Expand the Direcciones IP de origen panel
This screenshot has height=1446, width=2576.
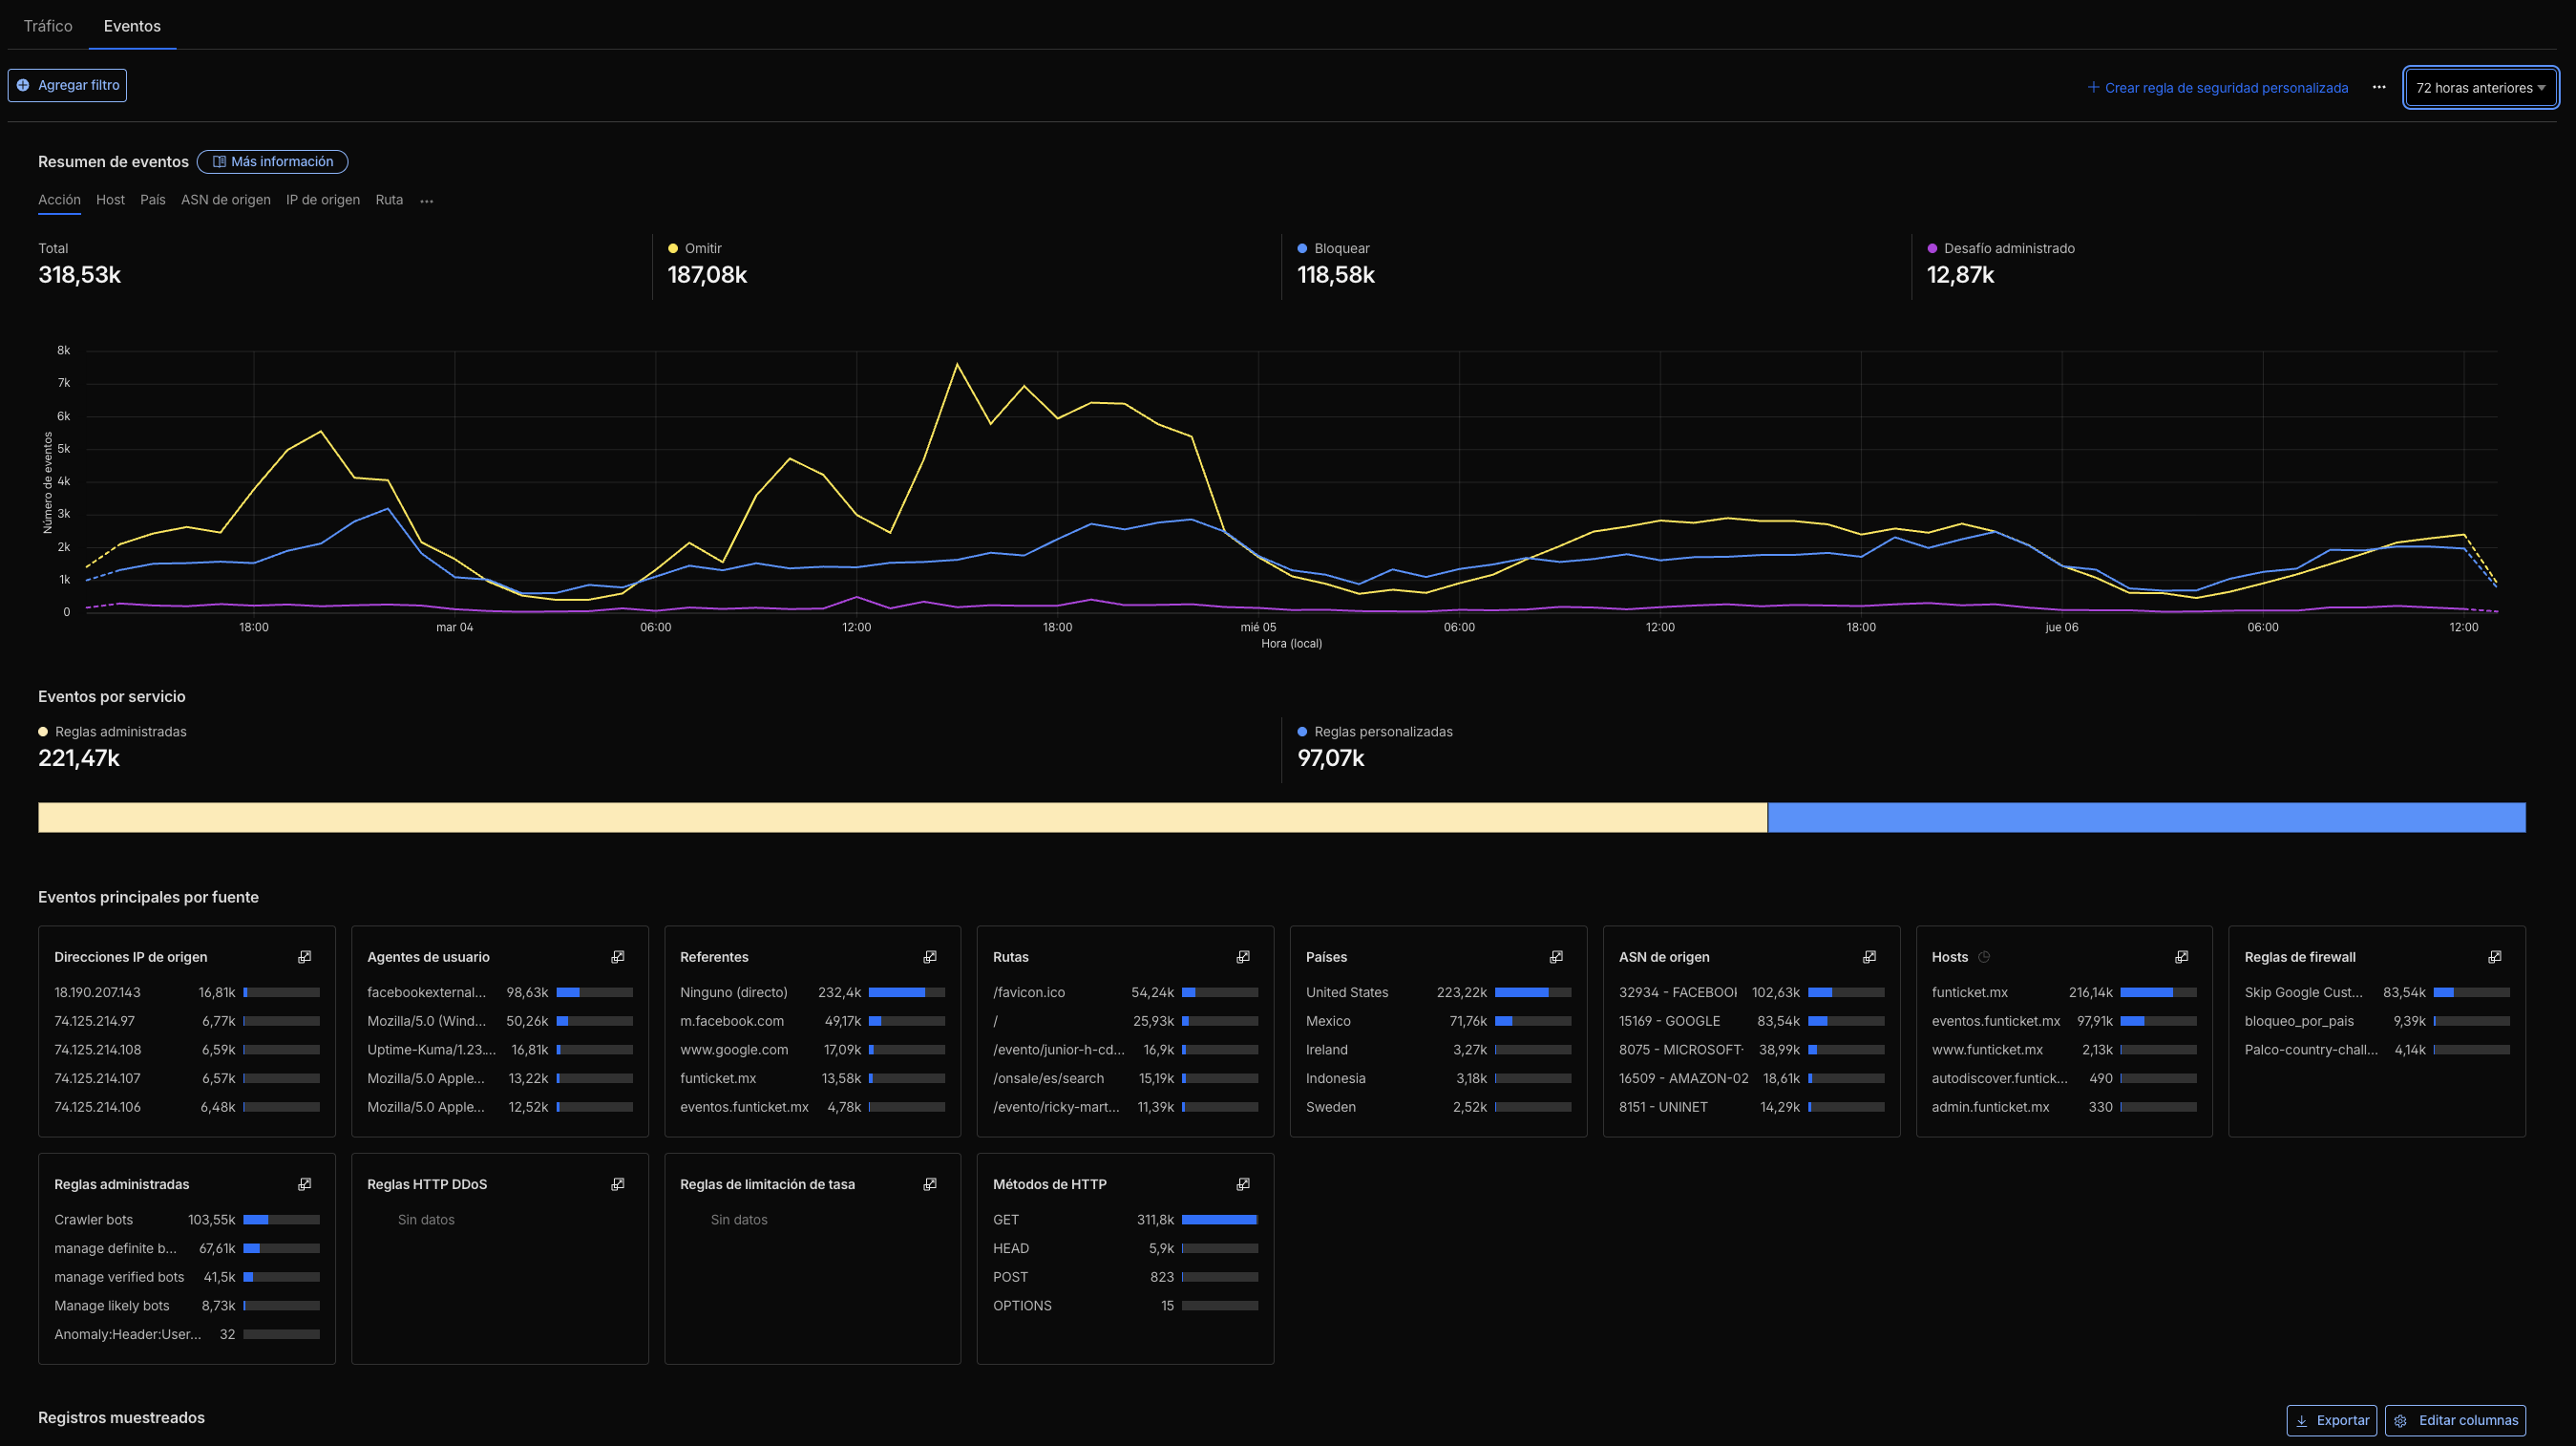click(304, 957)
